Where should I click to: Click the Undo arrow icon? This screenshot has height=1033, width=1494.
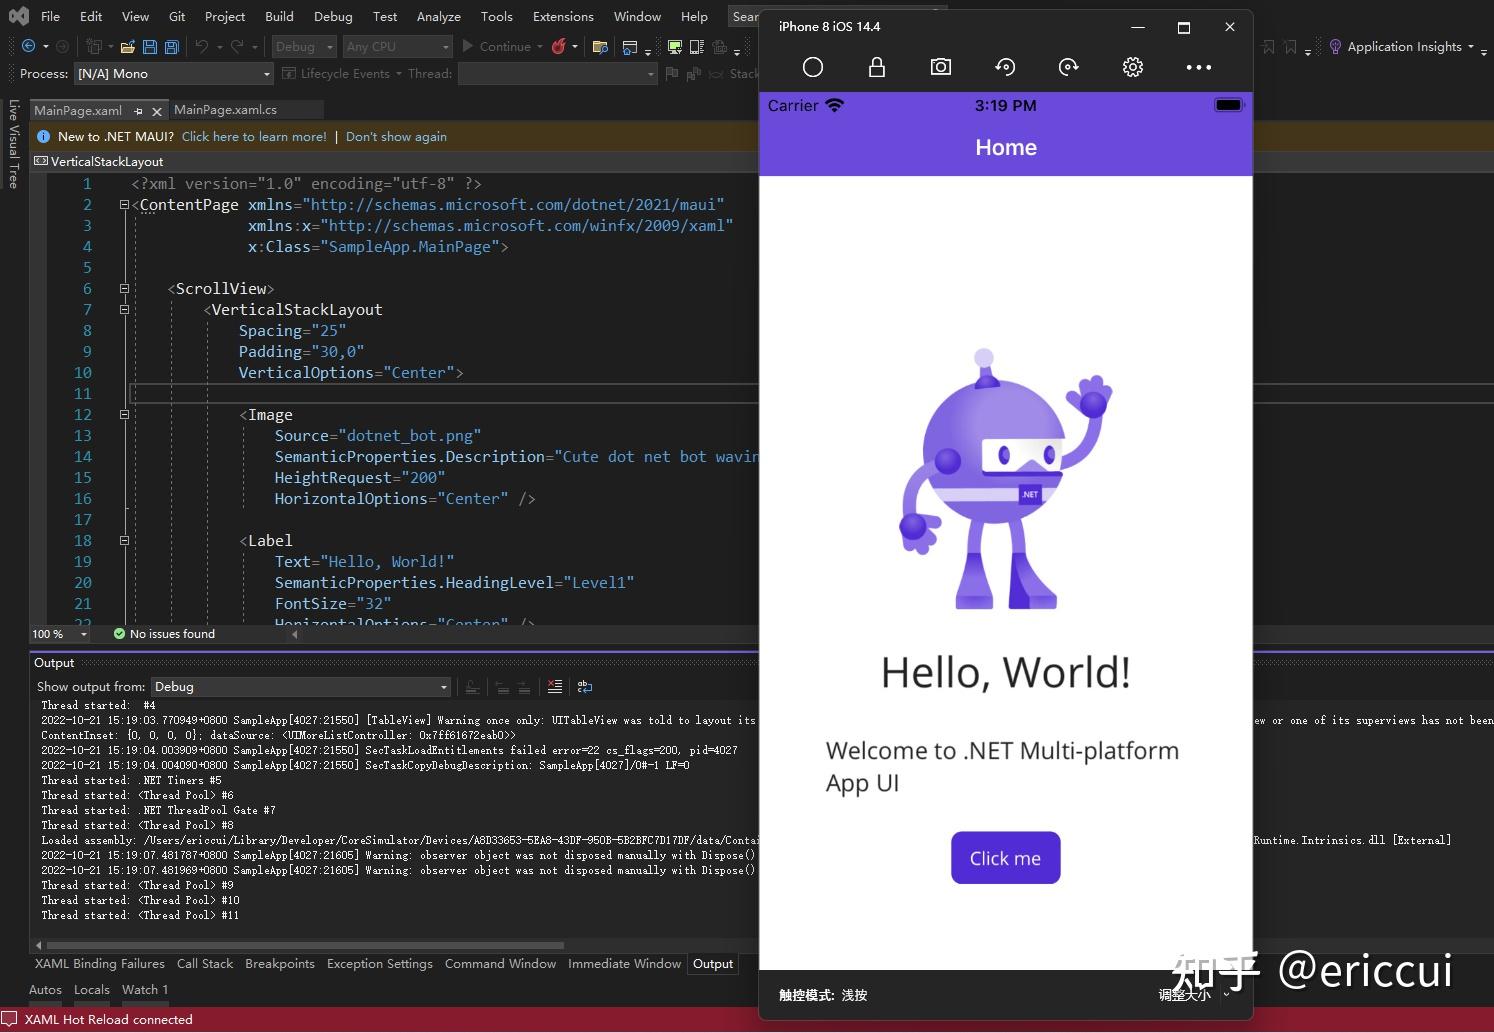202,46
